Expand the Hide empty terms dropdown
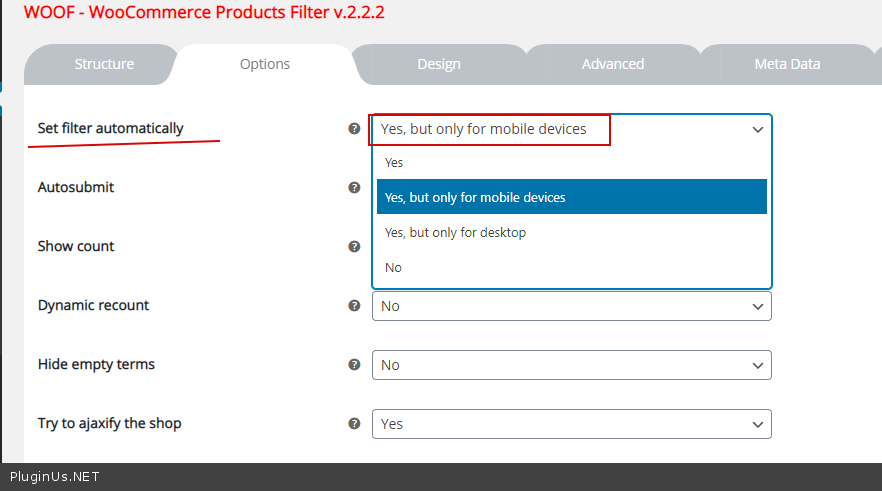The image size is (882, 491). tap(571, 365)
